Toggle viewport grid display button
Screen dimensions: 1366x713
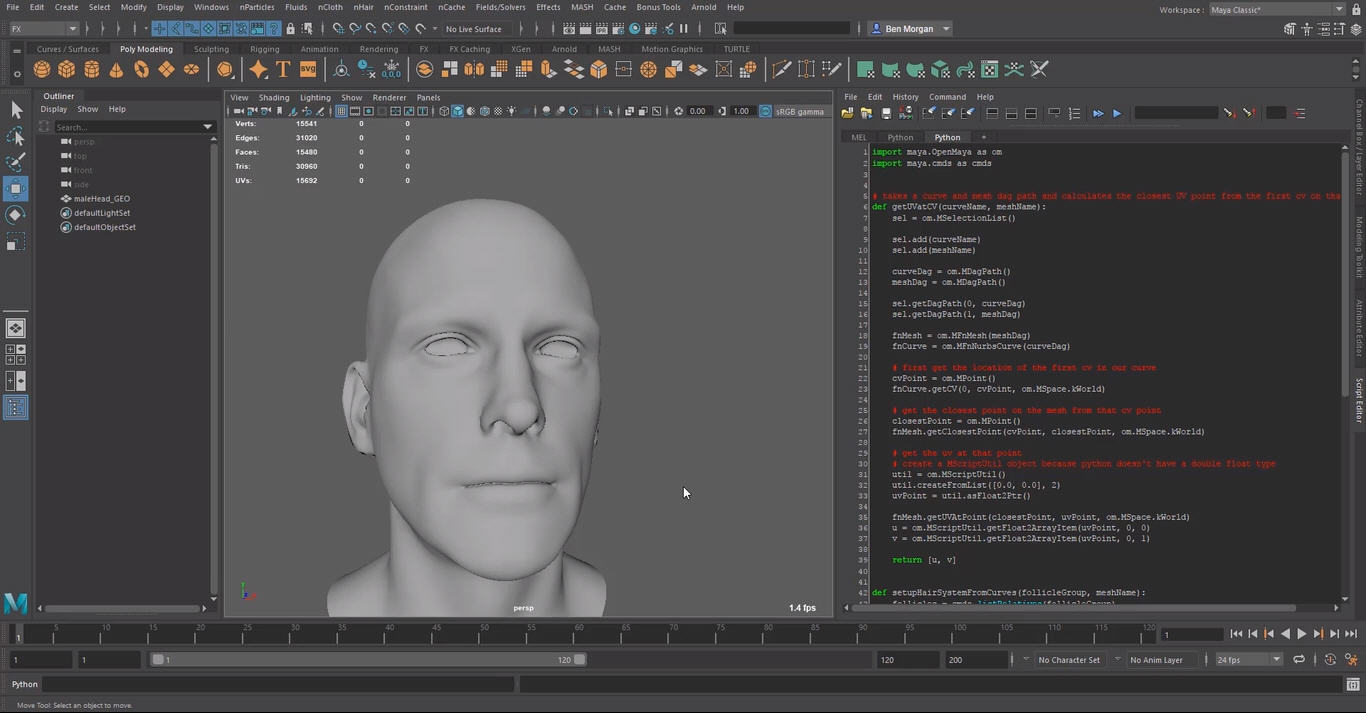pyautogui.click(x=341, y=111)
